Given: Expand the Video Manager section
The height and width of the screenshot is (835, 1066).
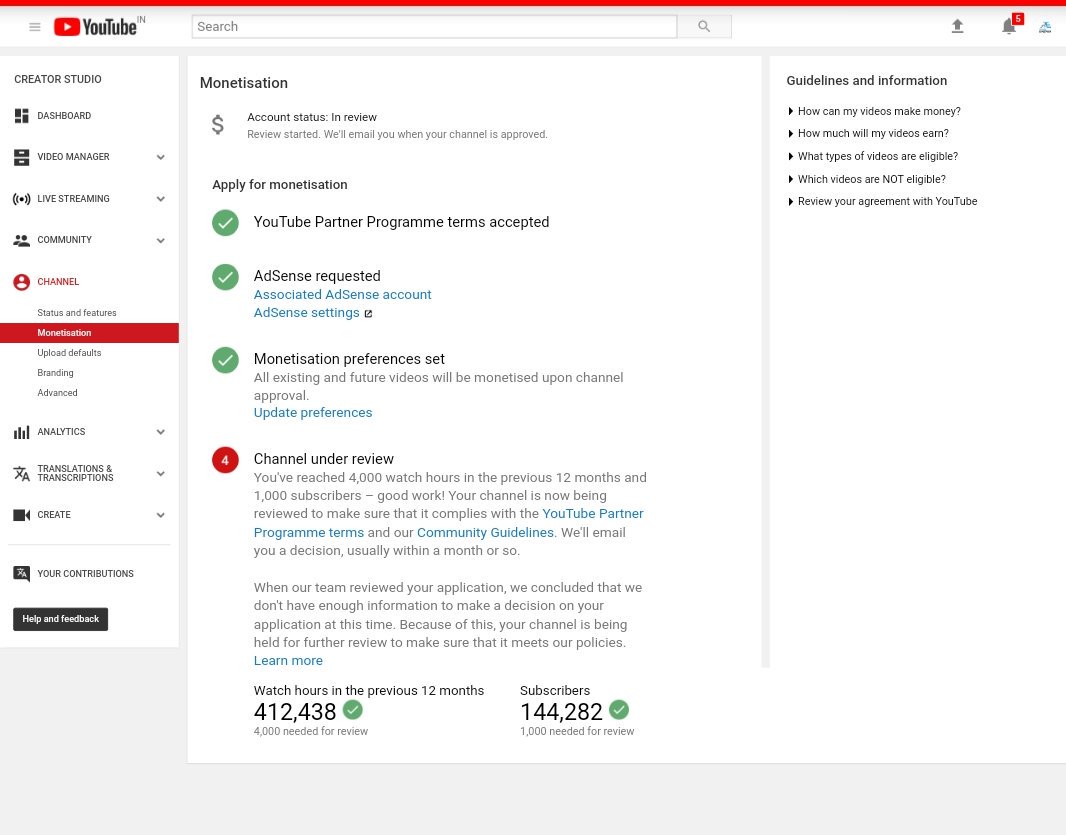Looking at the screenshot, I should pyautogui.click(x=161, y=157).
